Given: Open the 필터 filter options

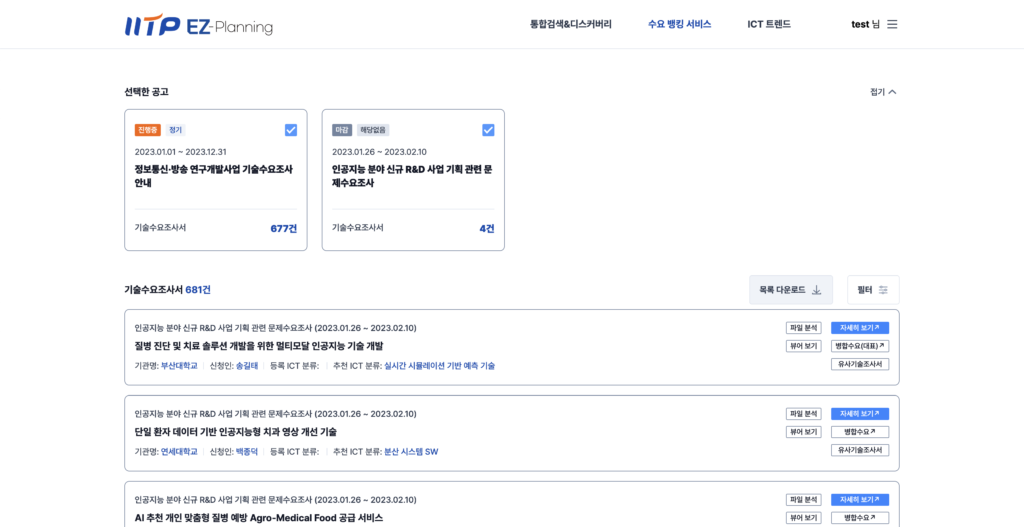Looking at the screenshot, I should point(872,290).
